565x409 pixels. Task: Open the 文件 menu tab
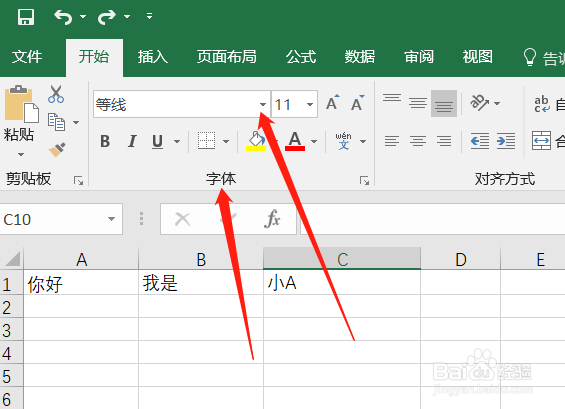tap(27, 57)
